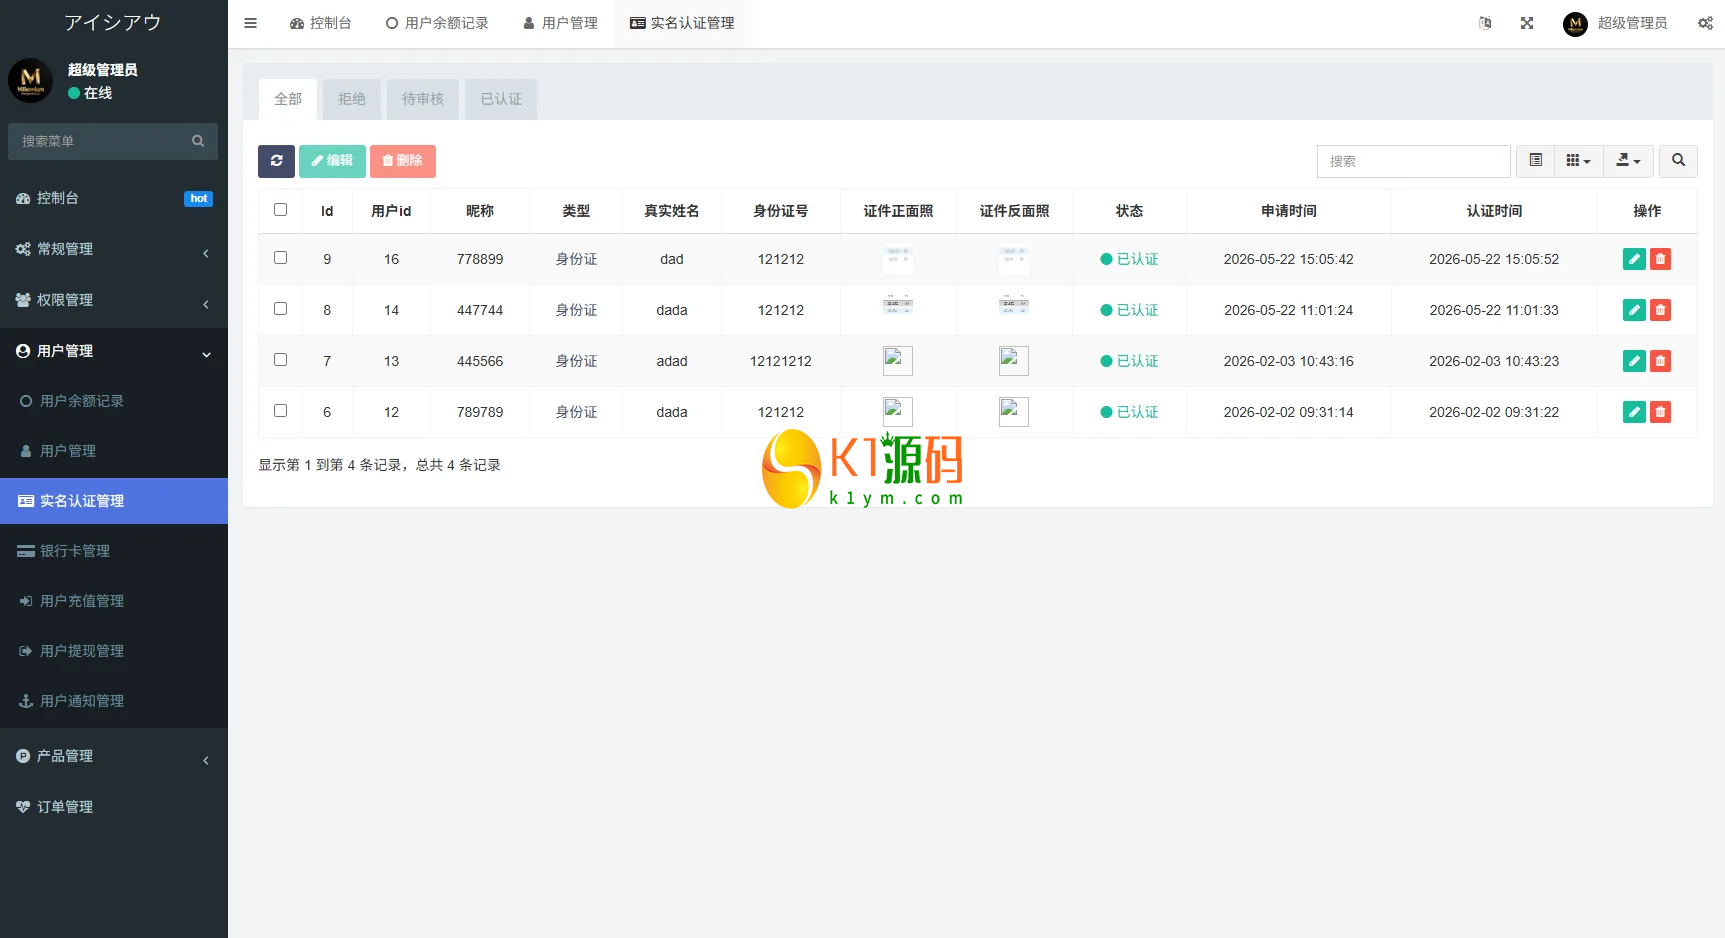Screen dimensions: 1725x938
Task: Open 控制台 in the sidebar
Action: (114, 198)
